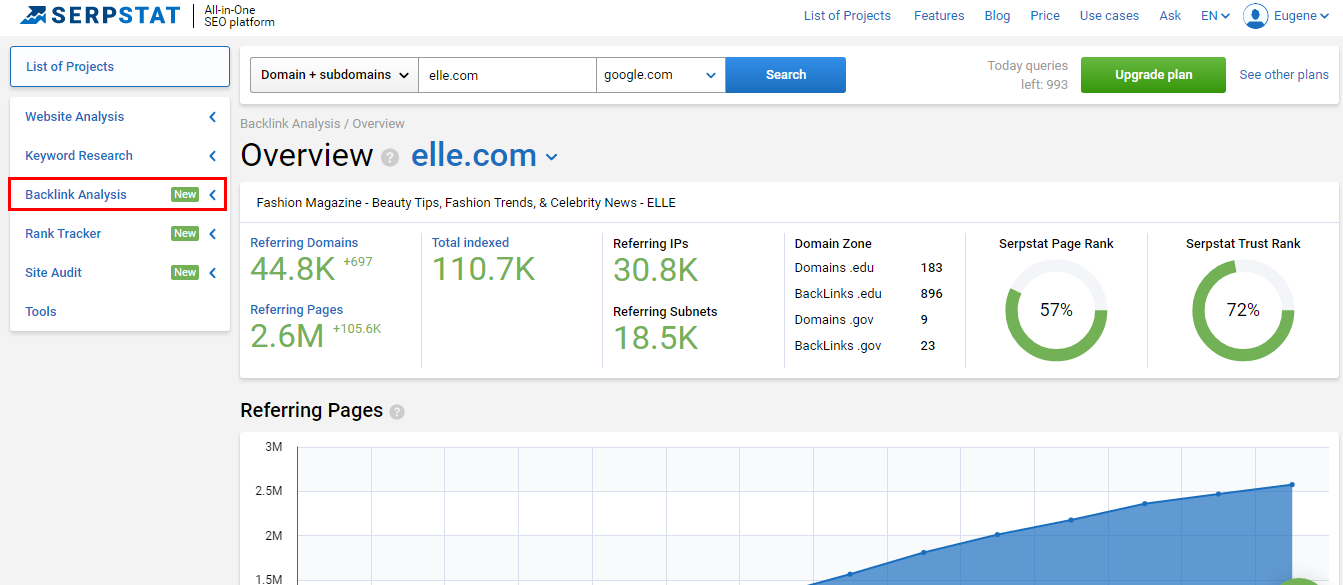1343x585 pixels.
Task: Click the 110.7K total indexed value
Action: point(484,269)
